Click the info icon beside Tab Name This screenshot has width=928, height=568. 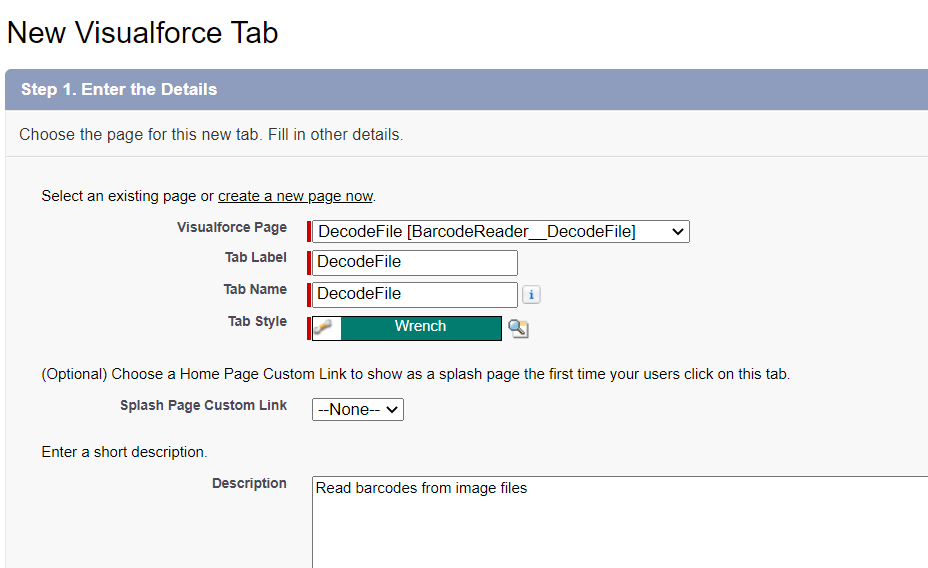point(532,295)
